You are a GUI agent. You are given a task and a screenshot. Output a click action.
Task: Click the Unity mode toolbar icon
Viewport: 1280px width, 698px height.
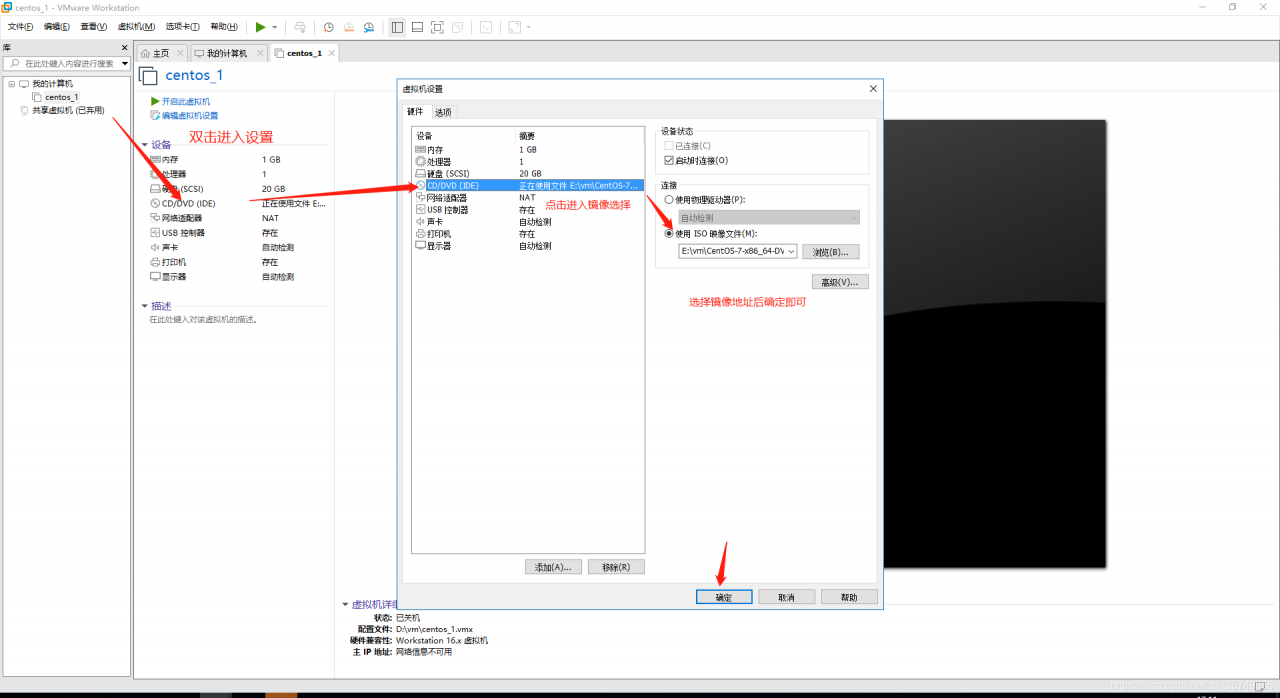[457, 27]
